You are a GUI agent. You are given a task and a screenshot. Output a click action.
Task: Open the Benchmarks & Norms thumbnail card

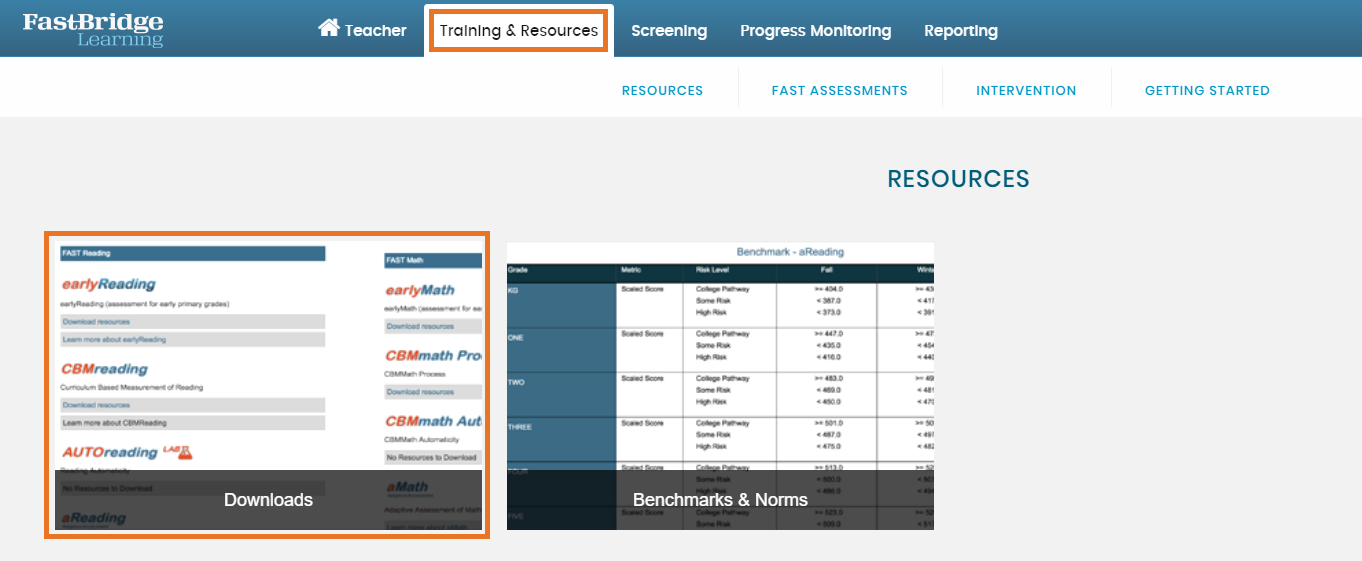pos(720,385)
